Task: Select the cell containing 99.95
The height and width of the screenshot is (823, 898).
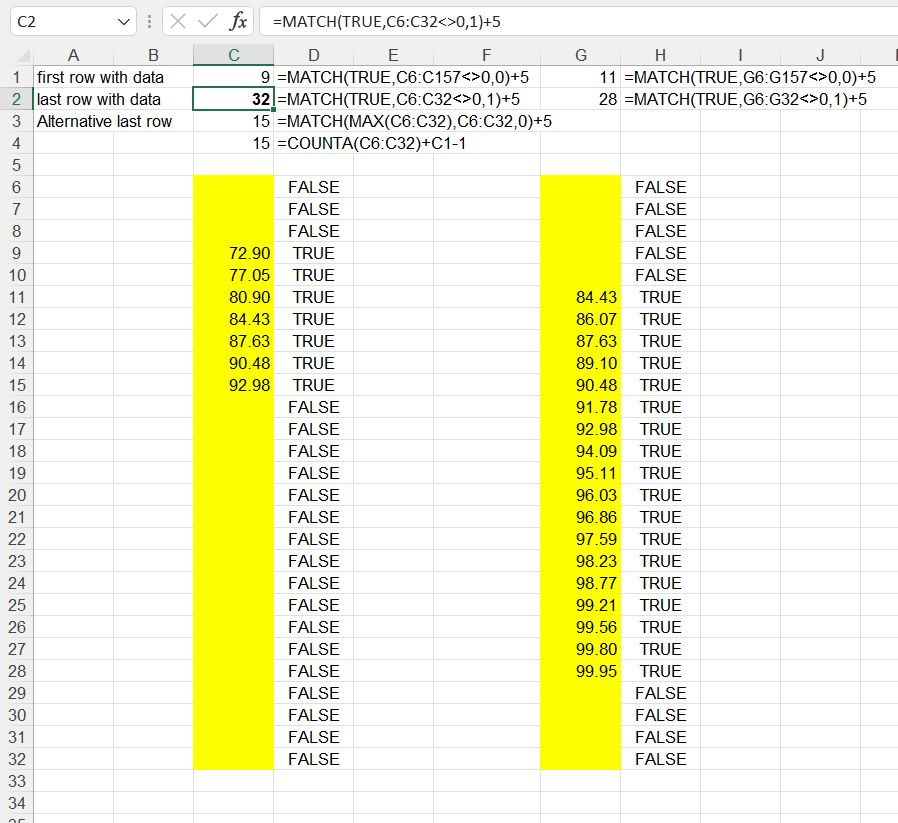Action: click(580, 671)
